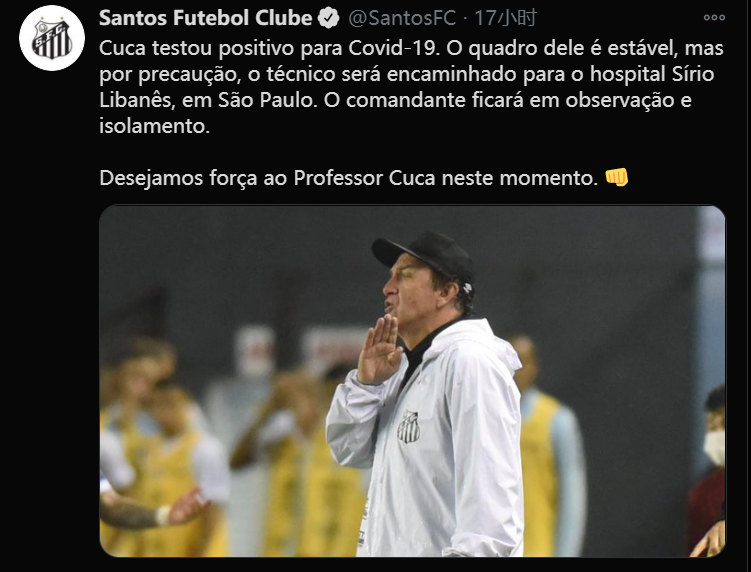Open the attached photo of the coach
751x572 pixels.
412,381
